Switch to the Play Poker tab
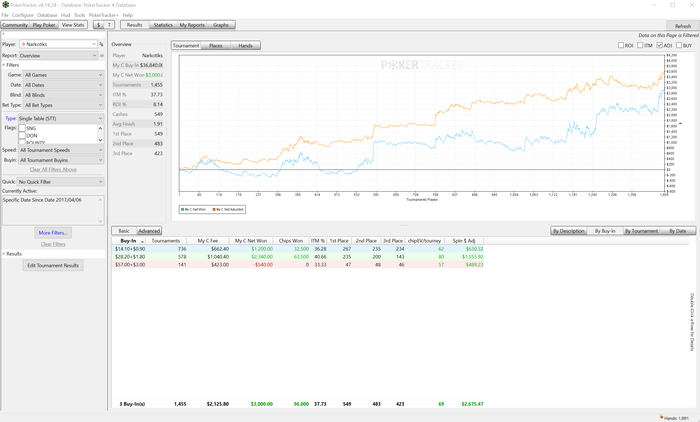This screenshot has width=700, height=422. 44,25
